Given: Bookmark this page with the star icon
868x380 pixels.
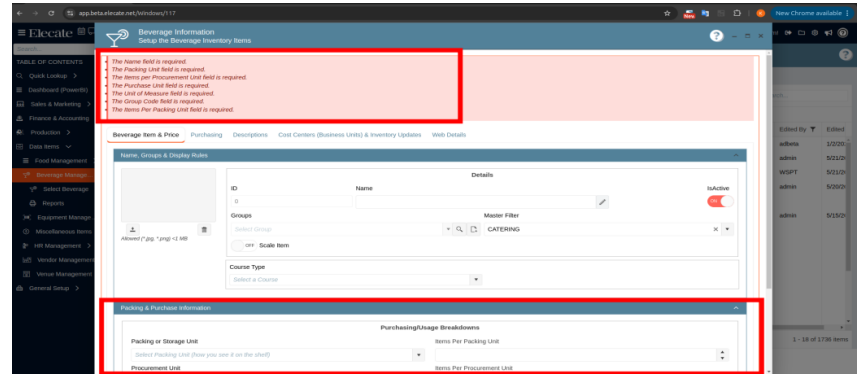Looking at the screenshot, I should coord(667,13).
